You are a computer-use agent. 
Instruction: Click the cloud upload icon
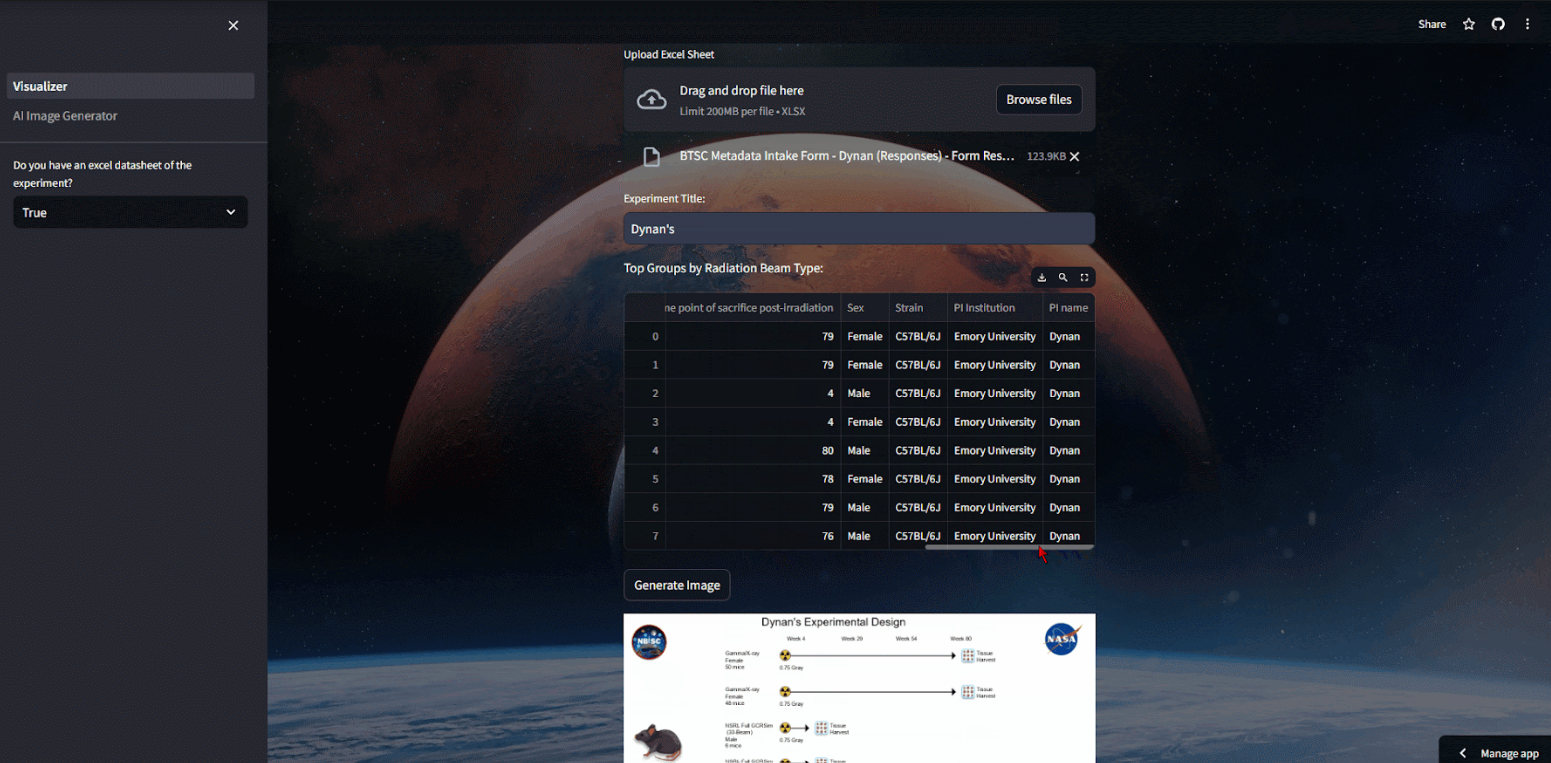(652, 99)
